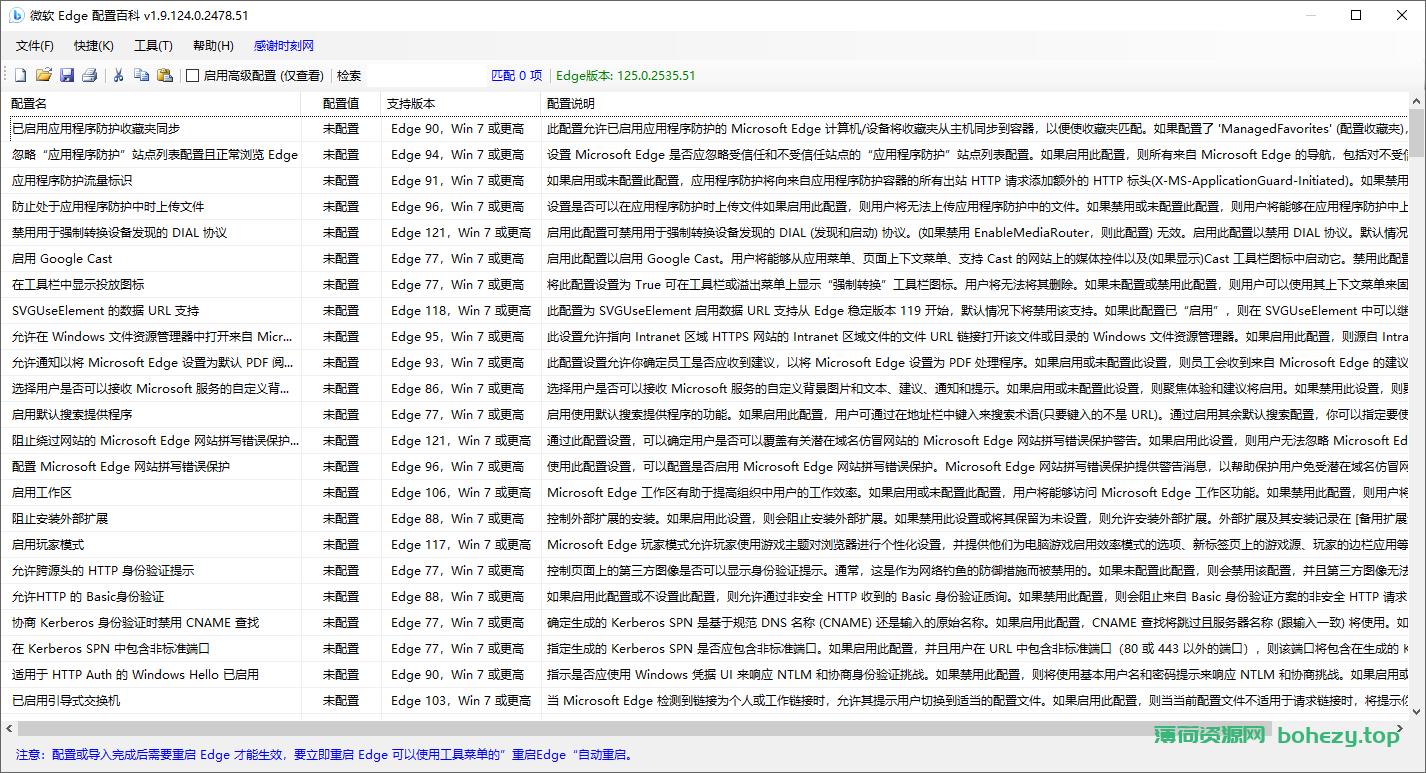Click version Edge 117 in 启用玩家模式 row

coord(461,544)
